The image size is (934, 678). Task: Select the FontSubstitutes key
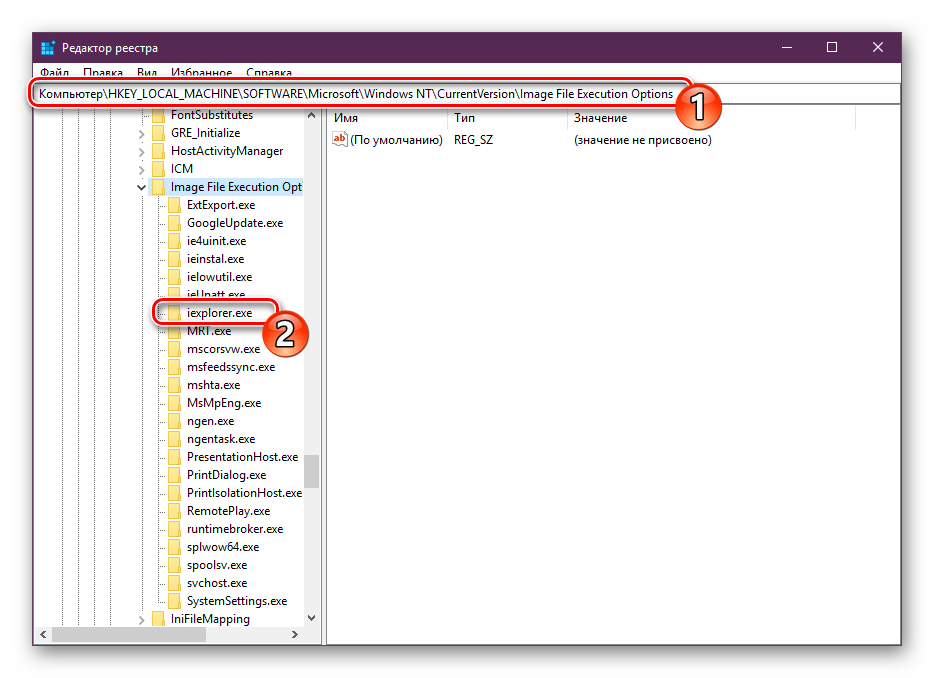(211, 115)
